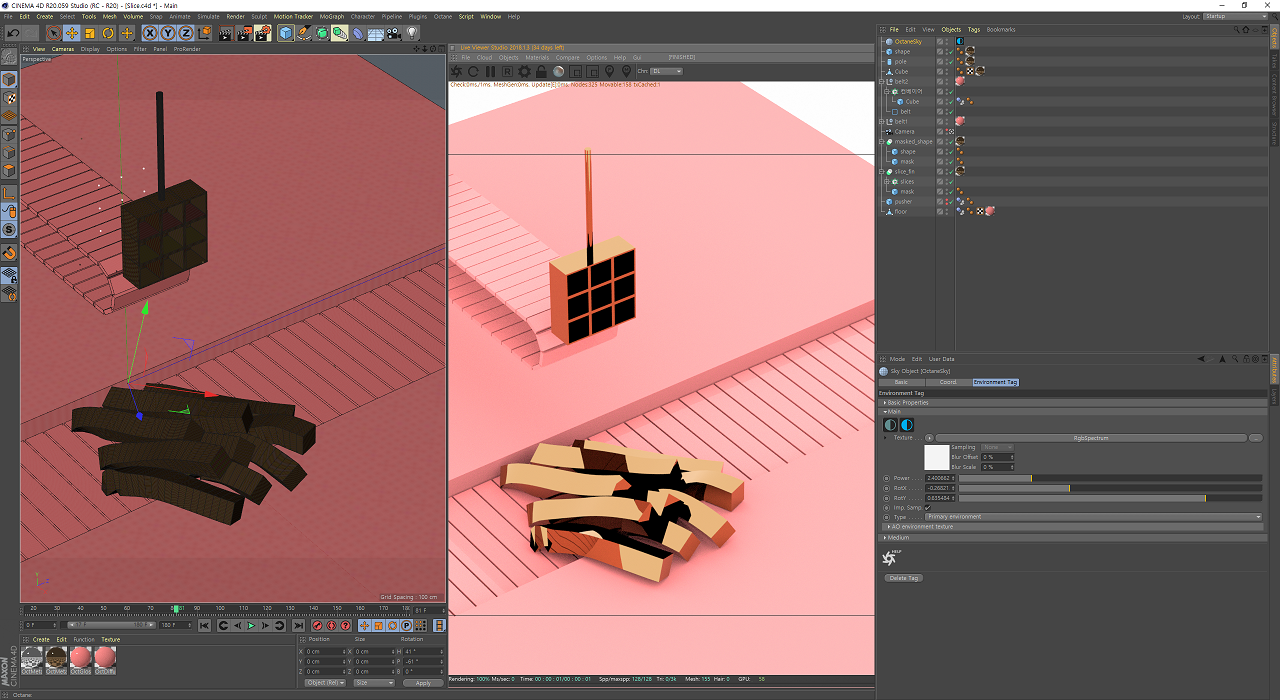Viewport: 1280px width, 700px height.
Task: Click the Light bulb icon in toolbar
Action: tap(410, 33)
